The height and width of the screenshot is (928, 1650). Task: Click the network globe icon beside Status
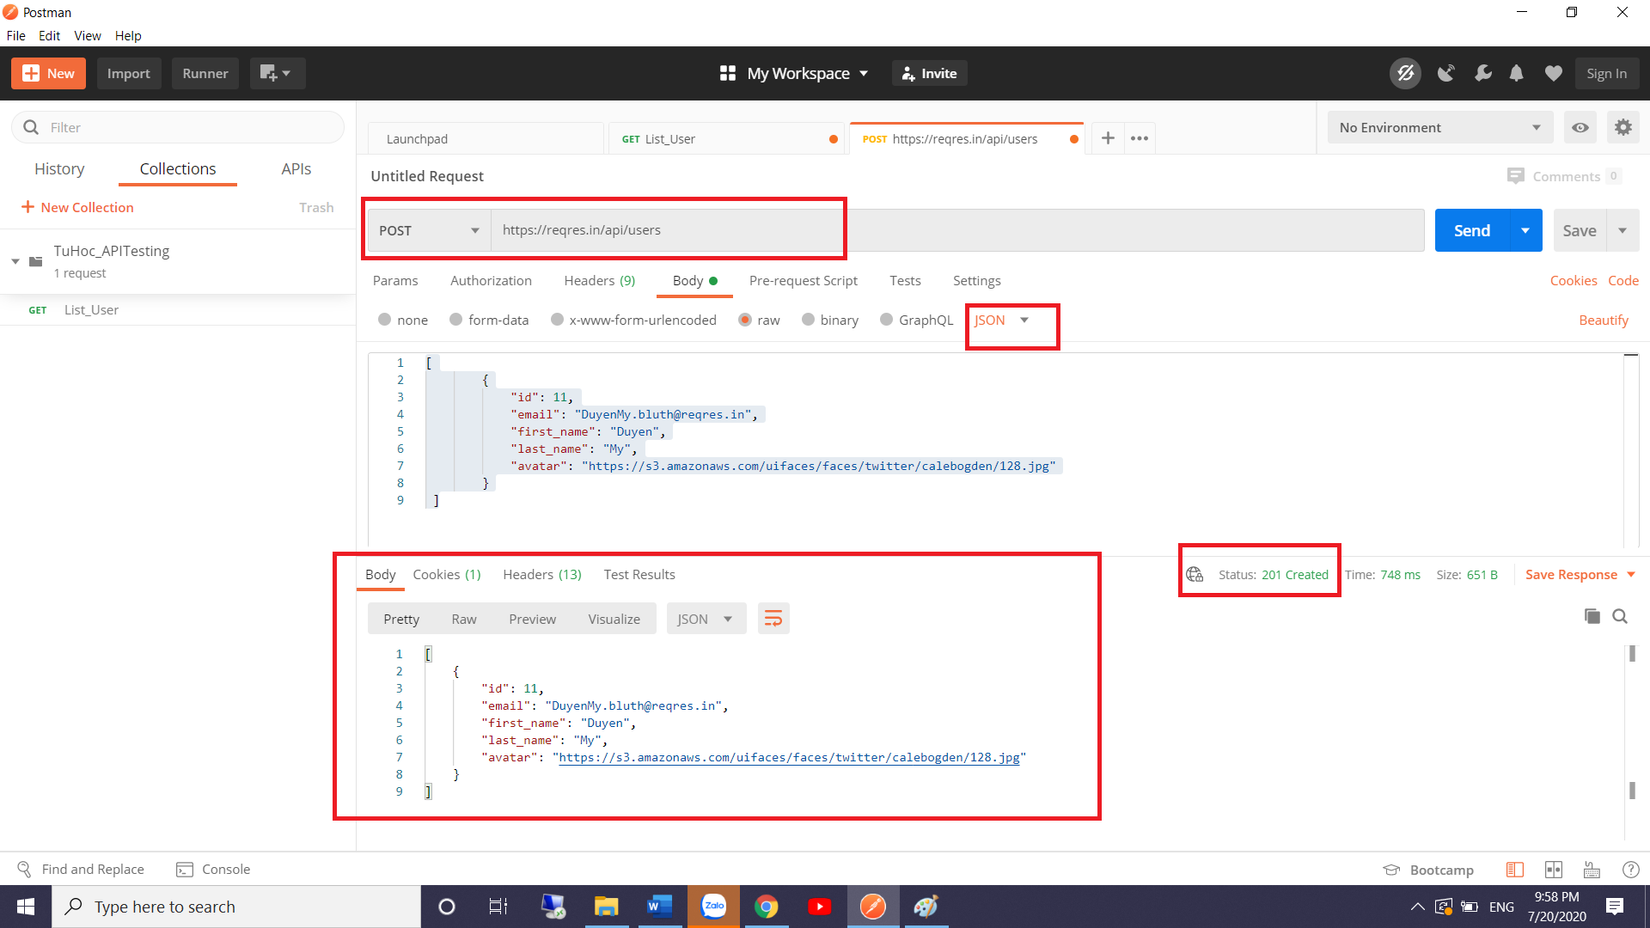1195,574
